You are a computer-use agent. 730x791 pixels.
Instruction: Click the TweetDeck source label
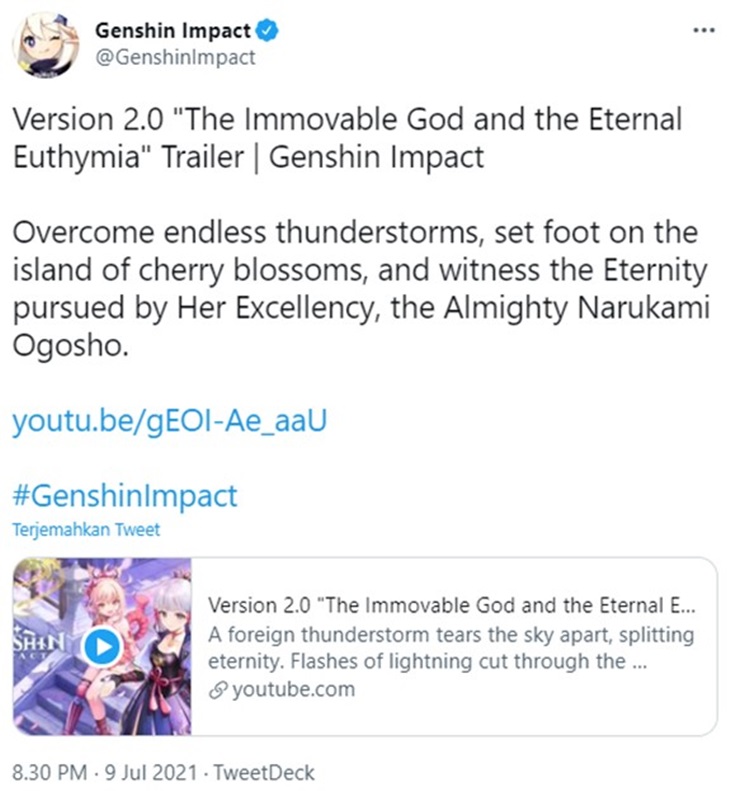[264, 773]
